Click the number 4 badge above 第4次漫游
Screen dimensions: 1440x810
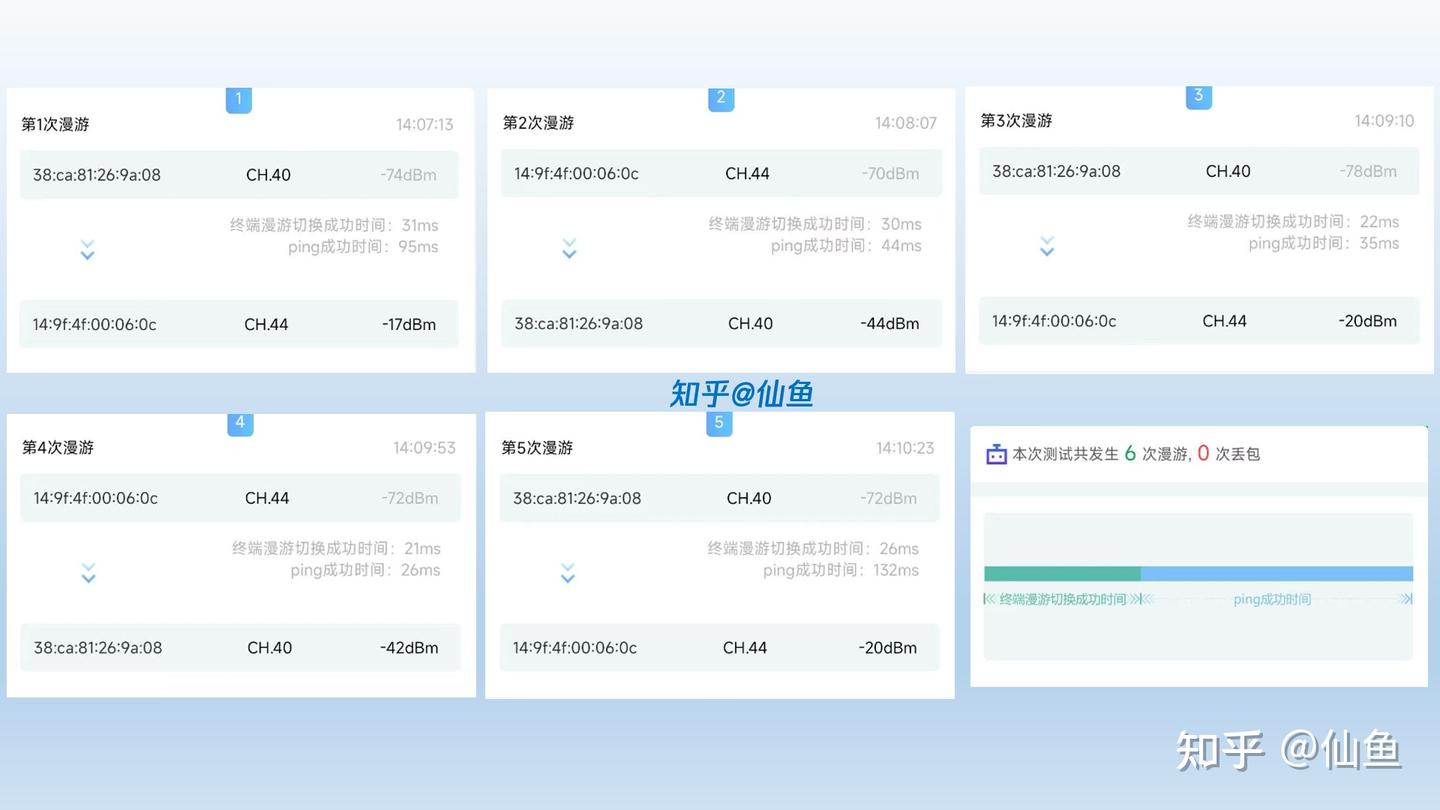(x=240, y=422)
